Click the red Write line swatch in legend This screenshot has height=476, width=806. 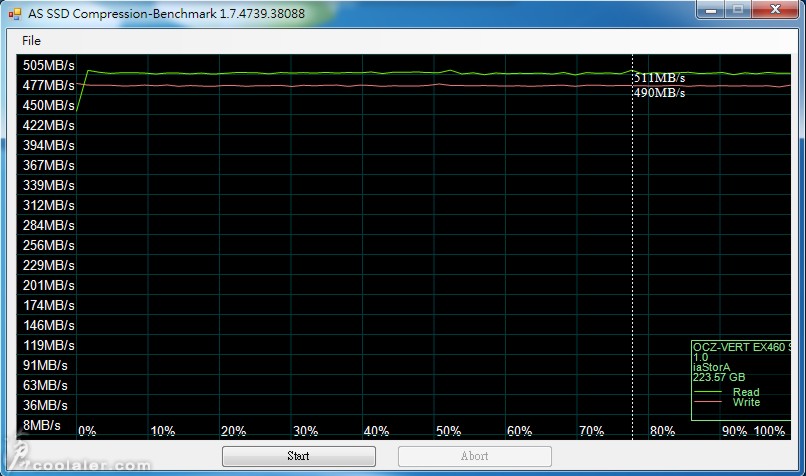click(708, 402)
